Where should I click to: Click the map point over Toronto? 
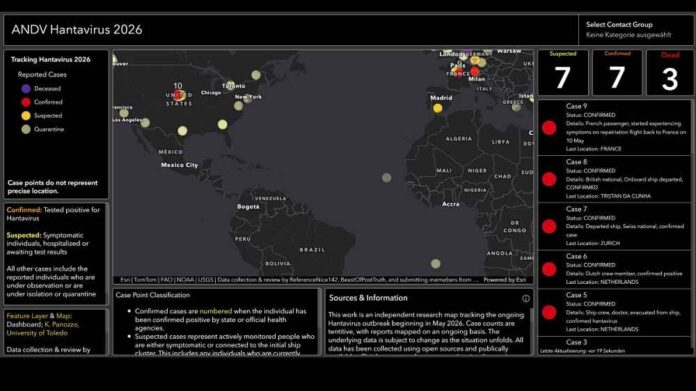230,85
